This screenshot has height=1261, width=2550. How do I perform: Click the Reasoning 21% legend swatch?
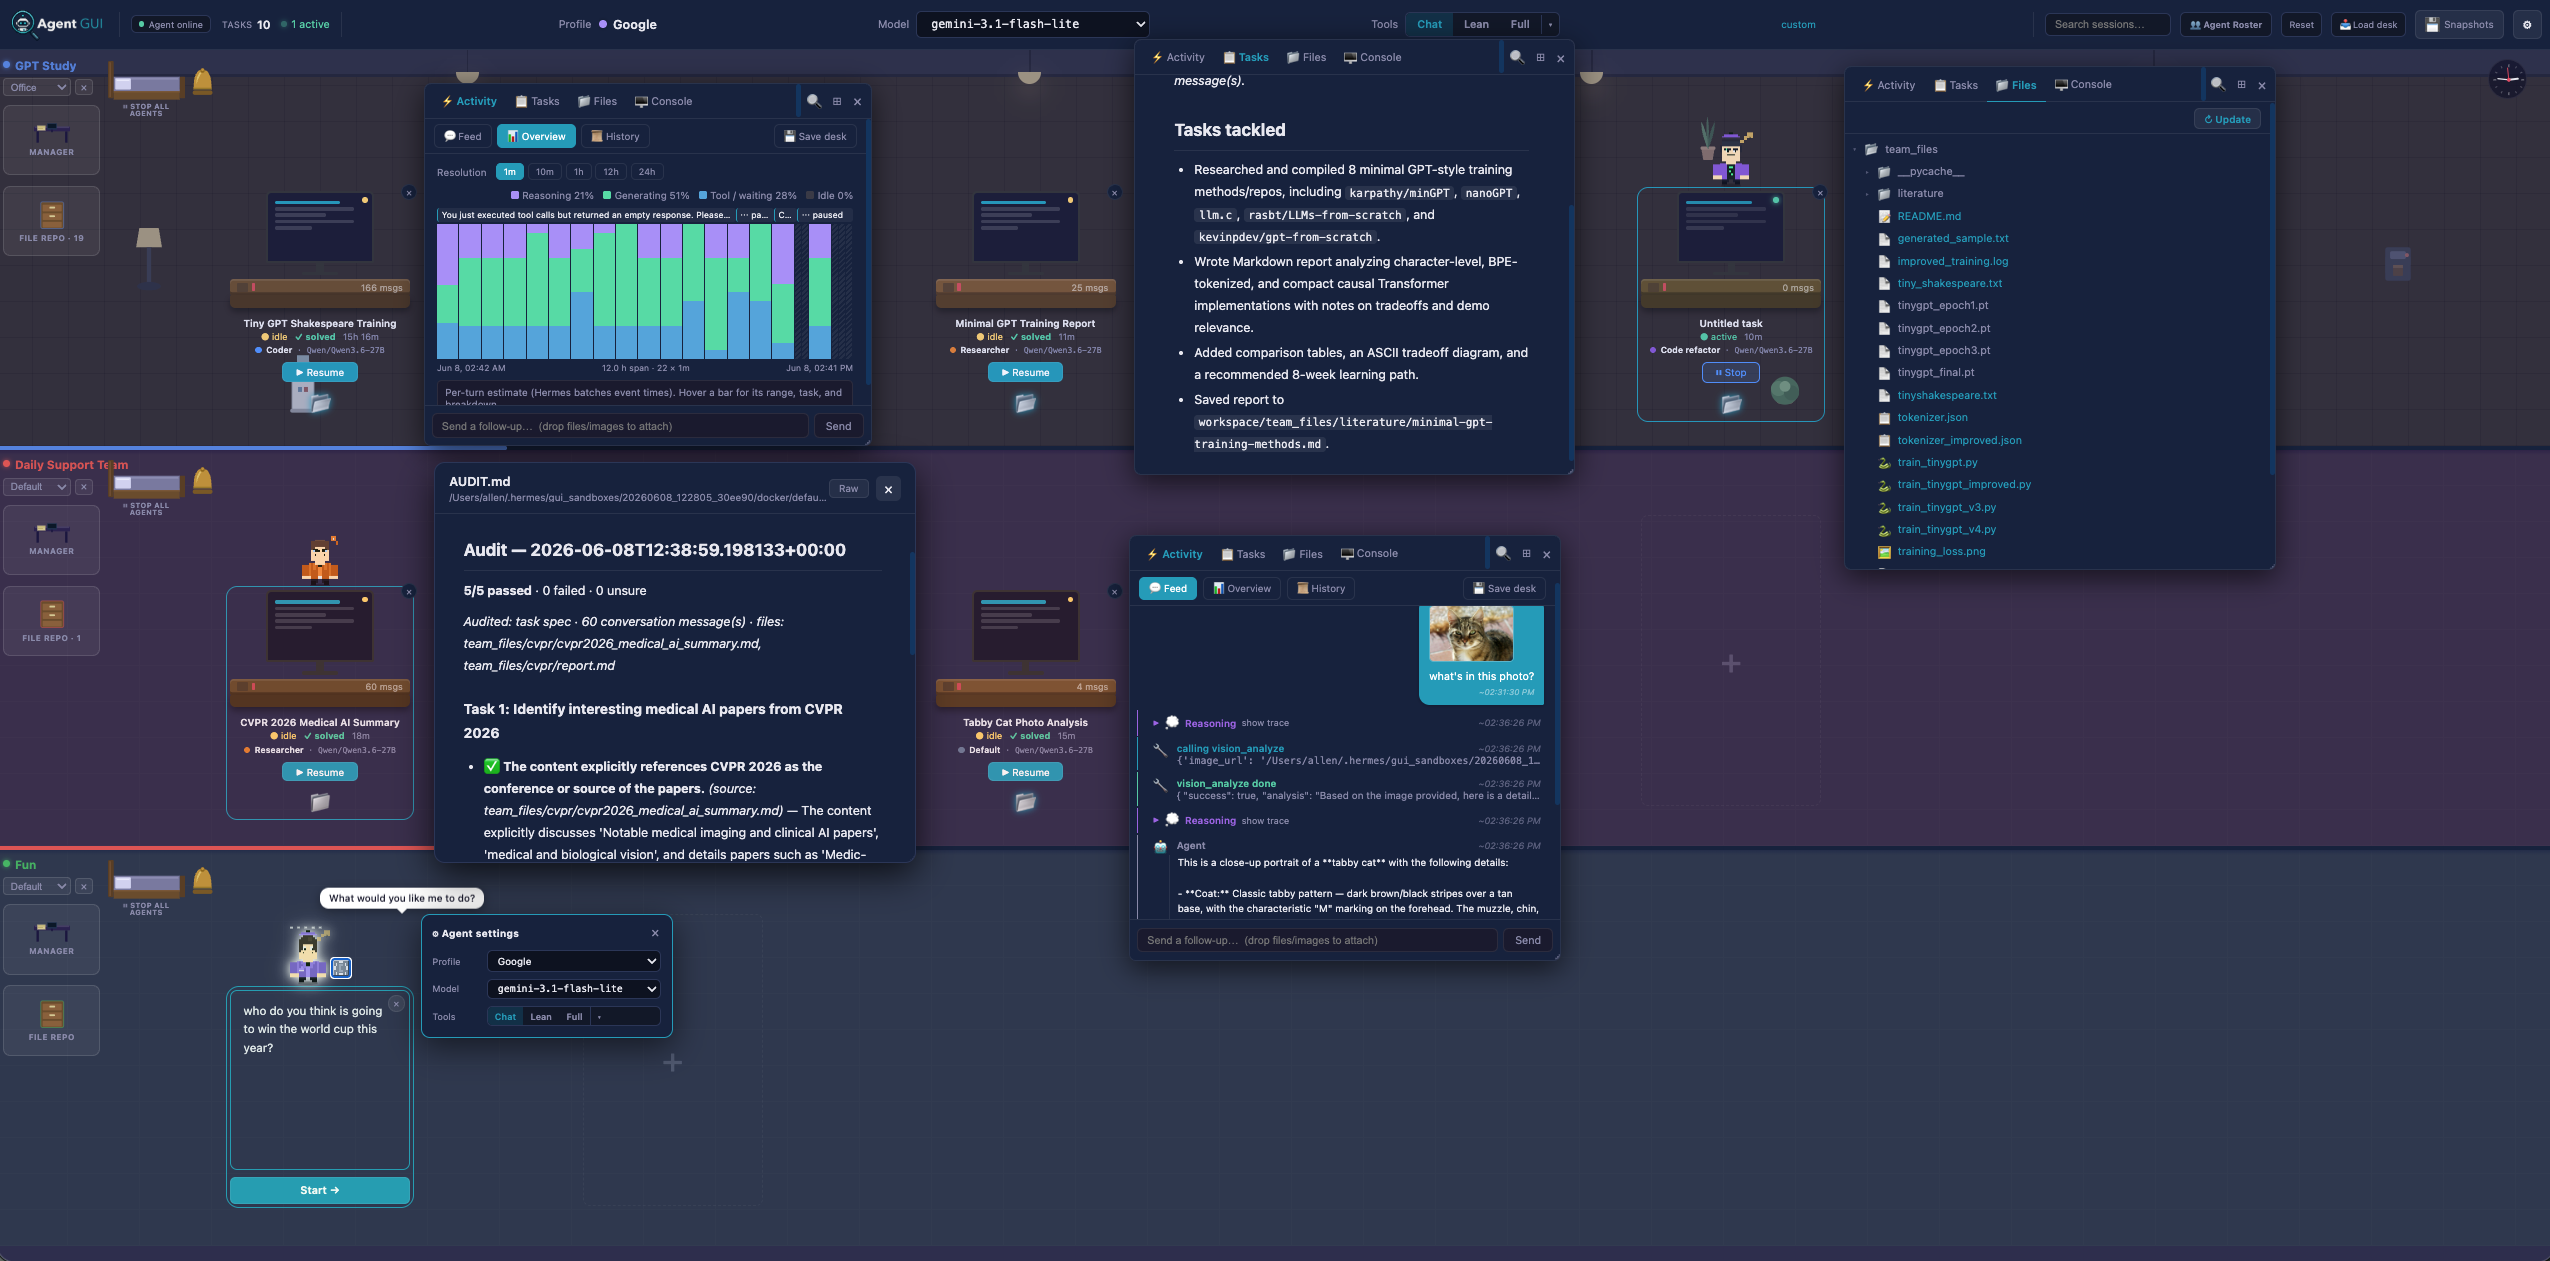[515, 196]
